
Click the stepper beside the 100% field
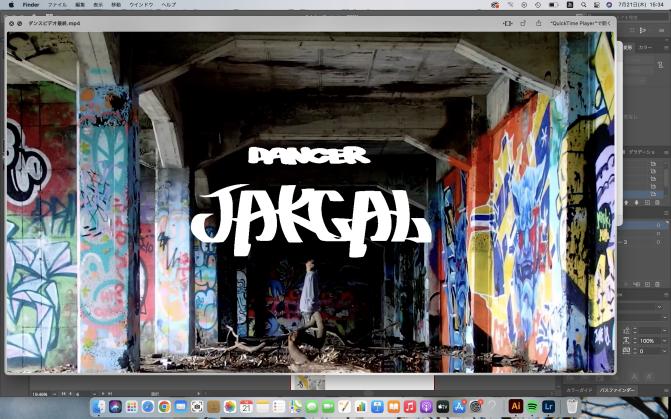(634, 341)
